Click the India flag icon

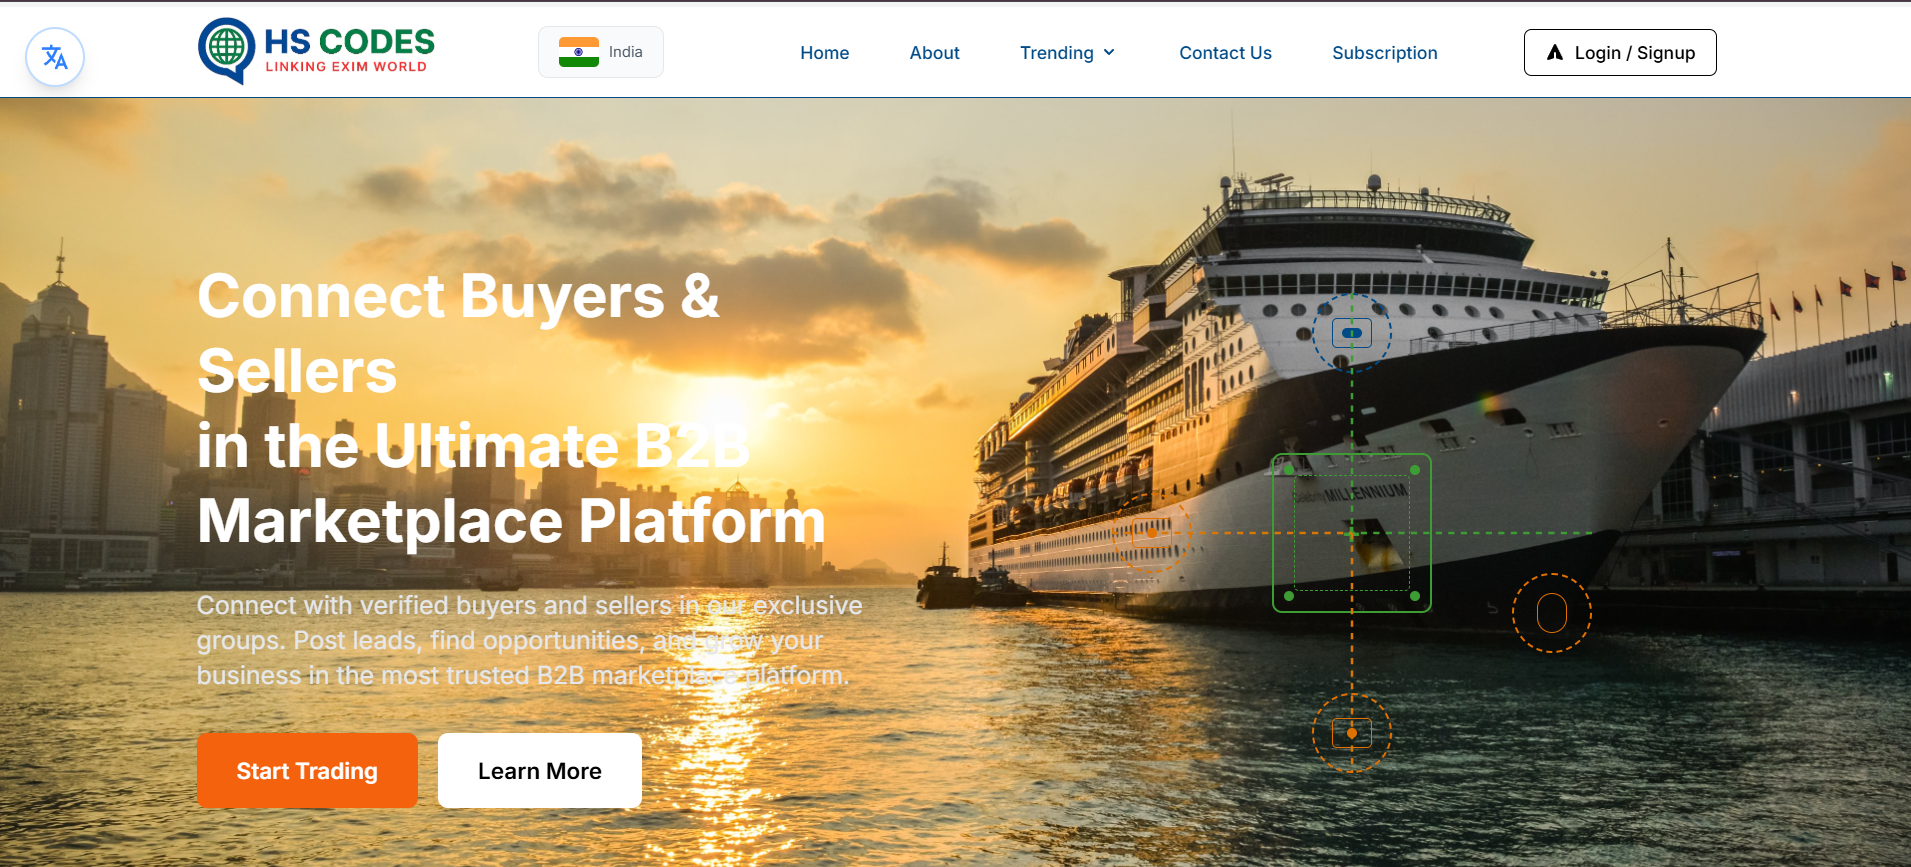[x=579, y=52]
